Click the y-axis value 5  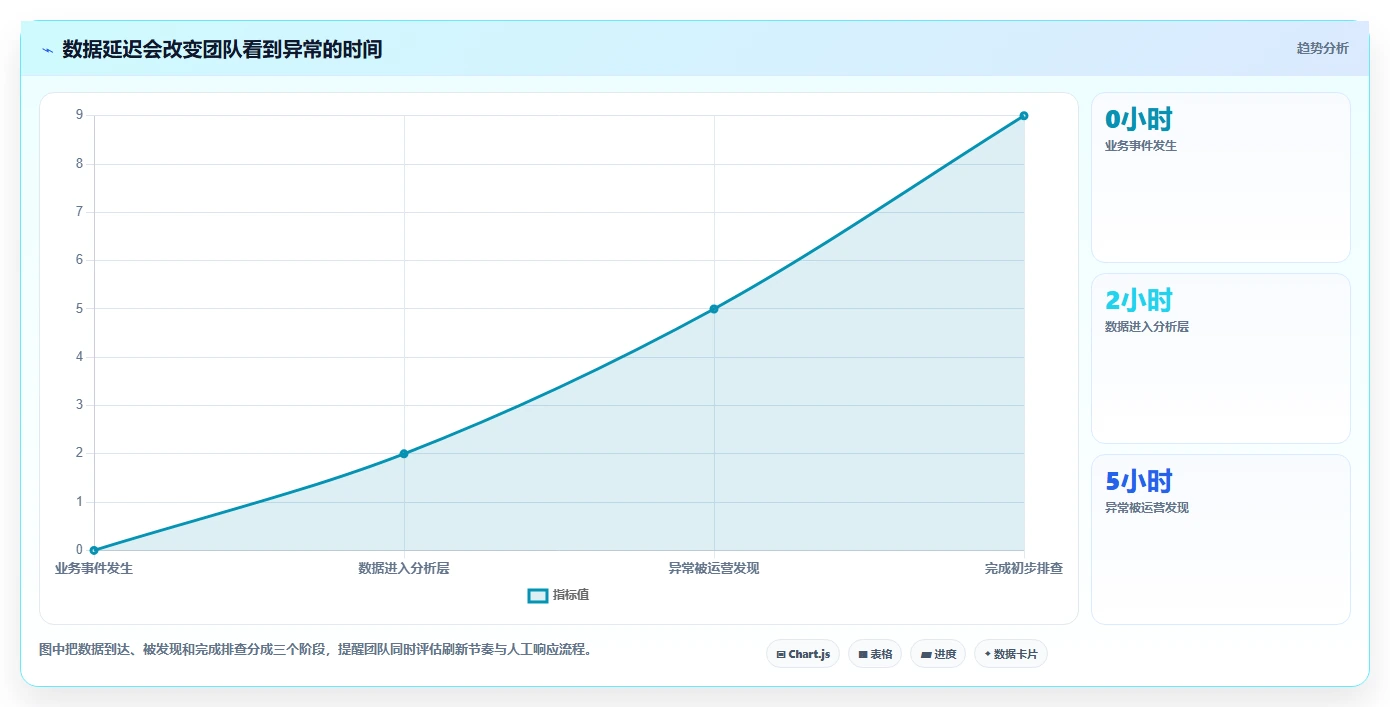pos(79,309)
